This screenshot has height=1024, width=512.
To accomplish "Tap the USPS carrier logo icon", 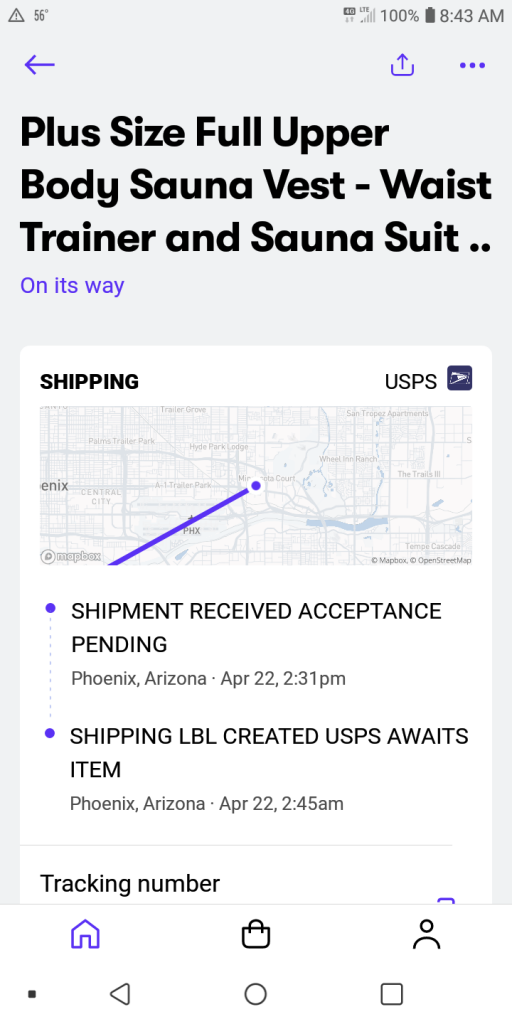I will 459,379.
